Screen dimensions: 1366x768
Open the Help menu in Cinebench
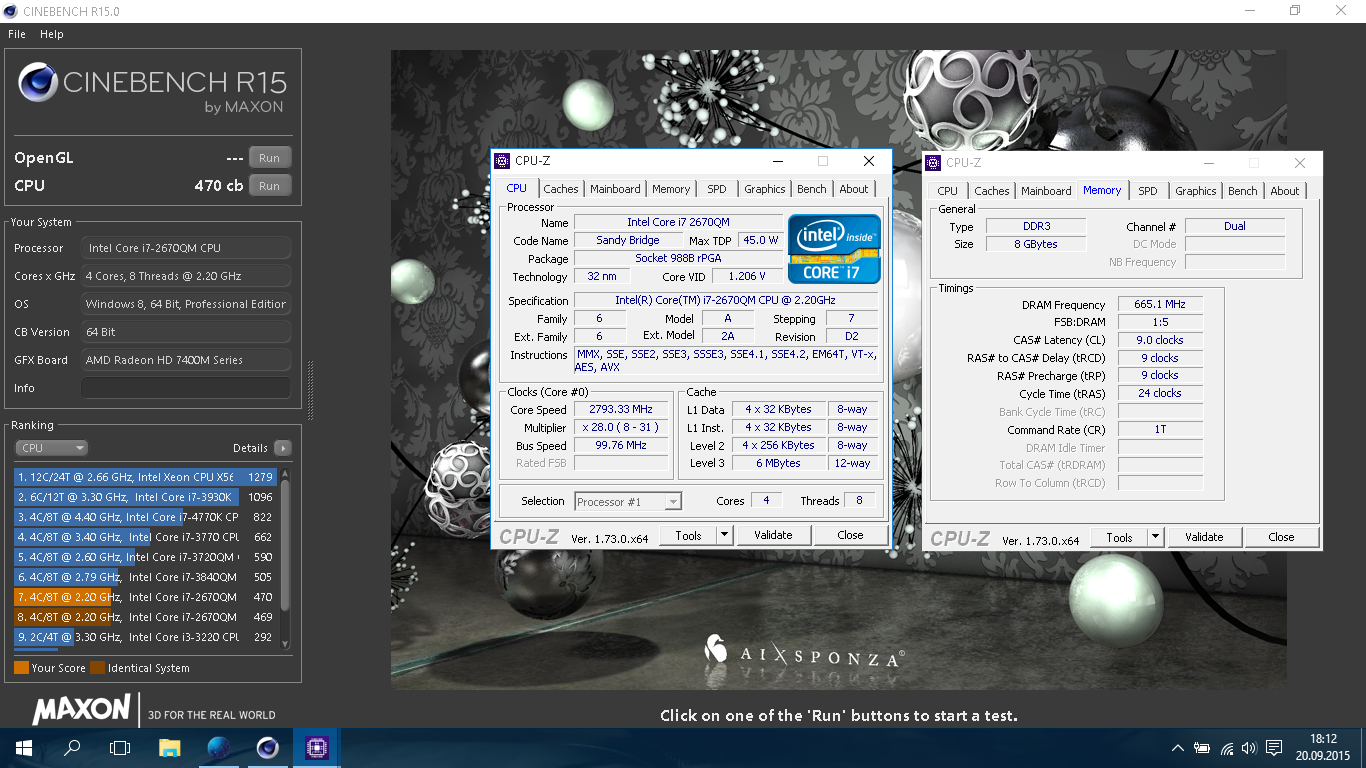[x=51, y=34]
